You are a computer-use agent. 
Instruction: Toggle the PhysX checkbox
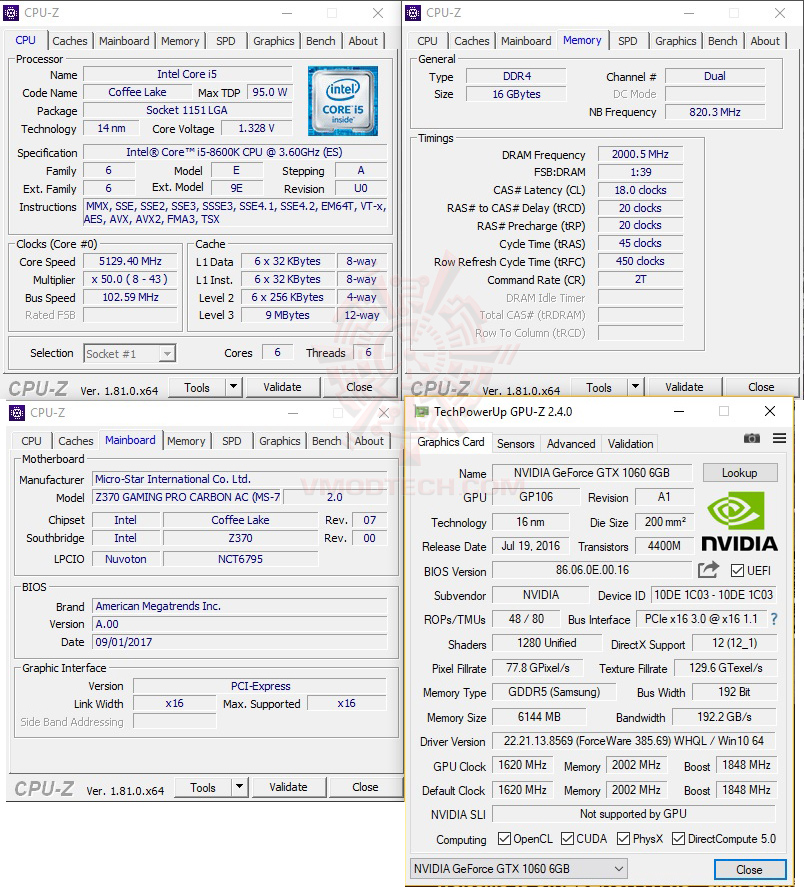[x=623, y=838]
